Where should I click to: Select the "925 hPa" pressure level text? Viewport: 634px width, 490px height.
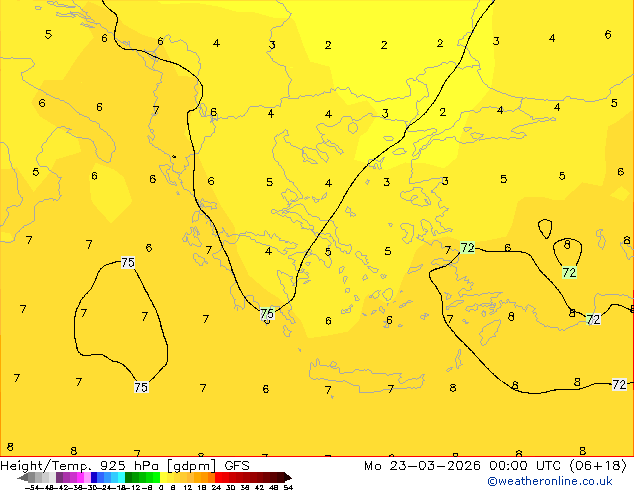[130, 466]
